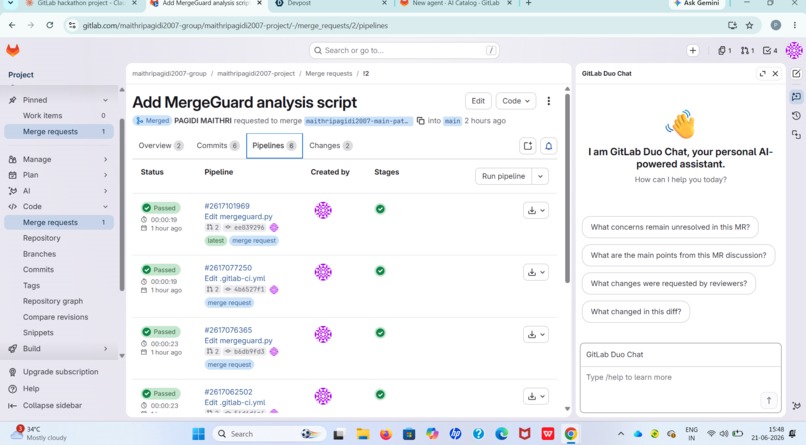
Task: Click the add to-do icon beside the bell
Action: pyautogui.click(x=528, y=146)
